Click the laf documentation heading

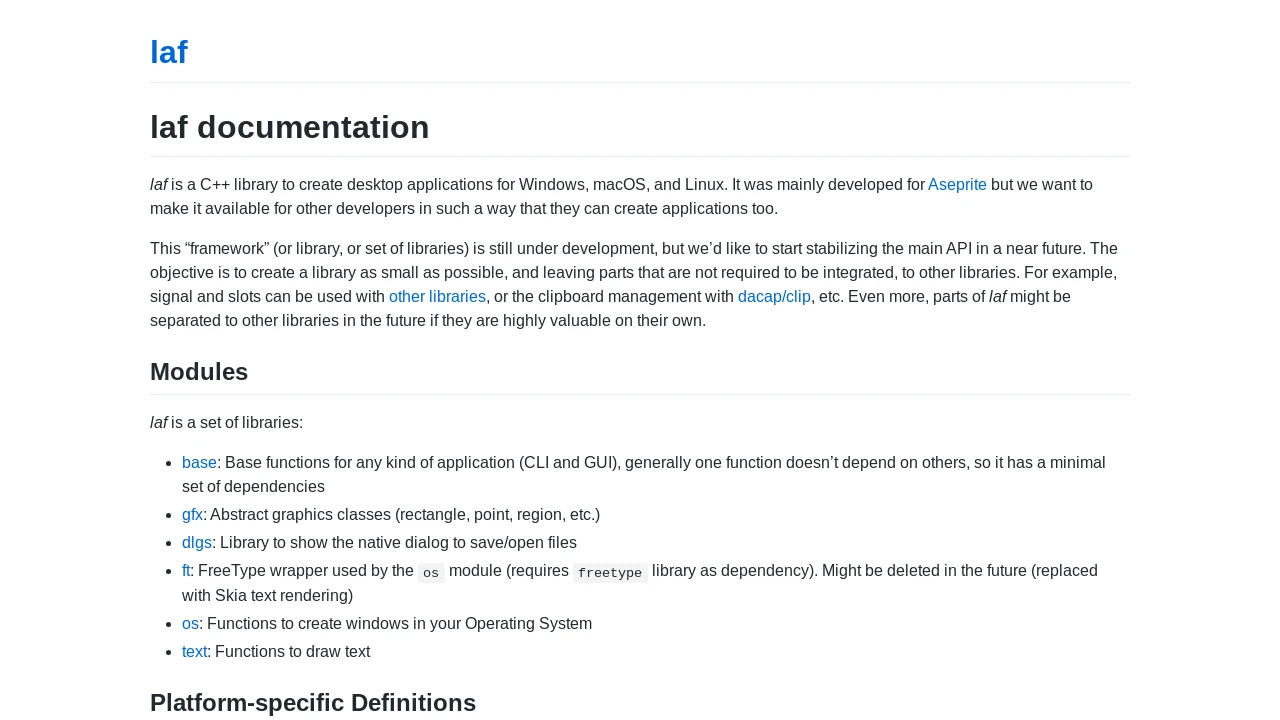(290, 127)
